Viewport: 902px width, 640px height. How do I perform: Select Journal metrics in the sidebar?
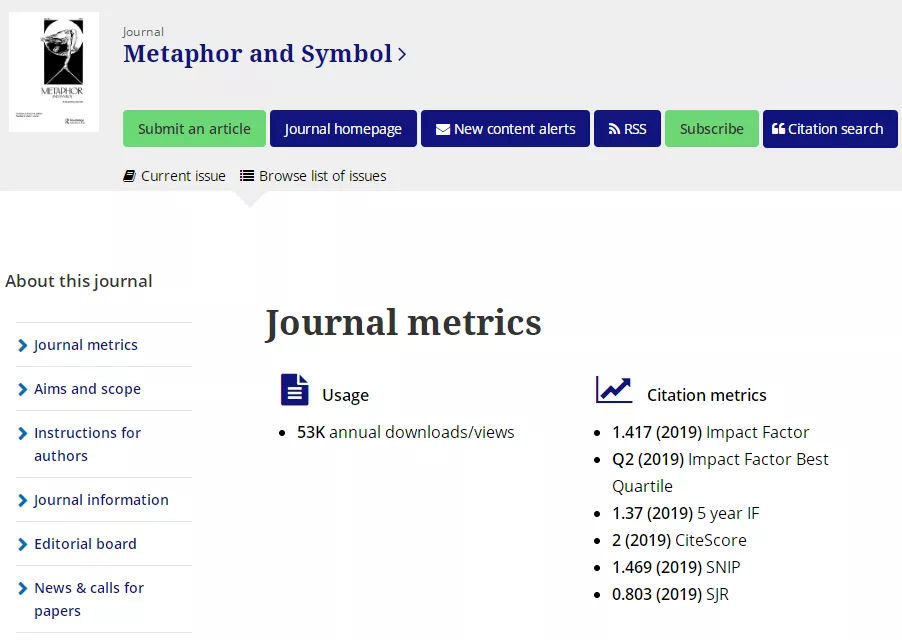click(x=86, y=345)
